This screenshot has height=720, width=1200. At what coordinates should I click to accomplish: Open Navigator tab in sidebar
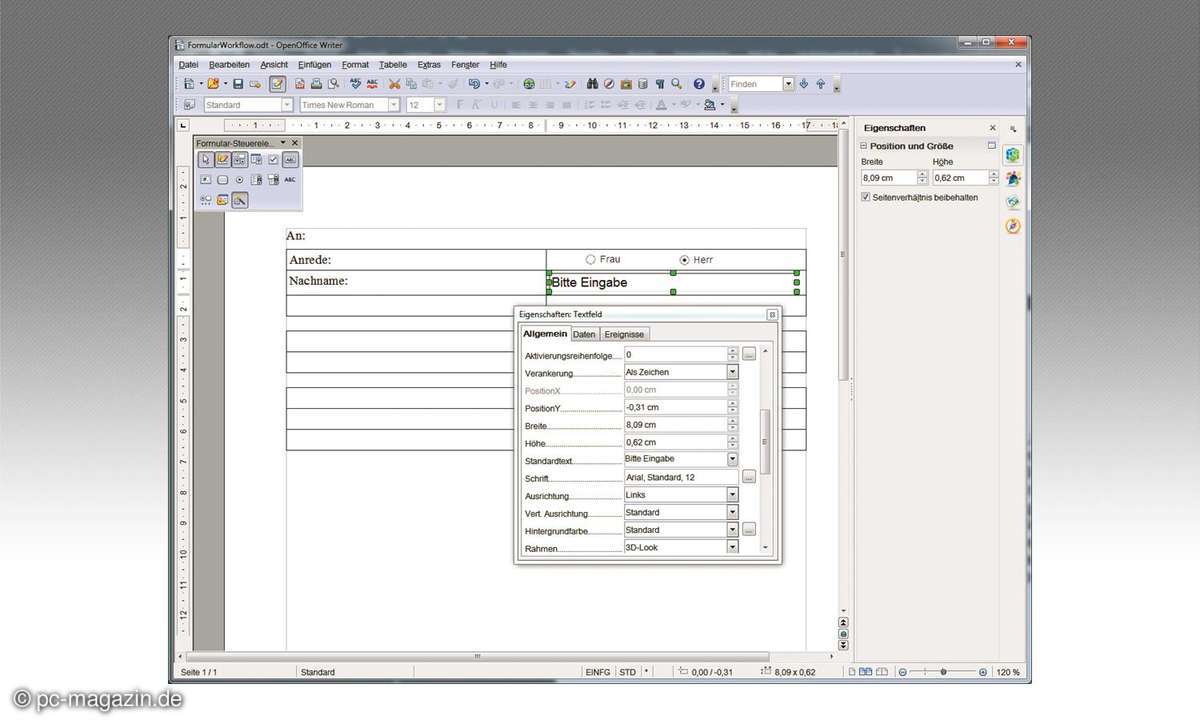[x=1013, y=227]
